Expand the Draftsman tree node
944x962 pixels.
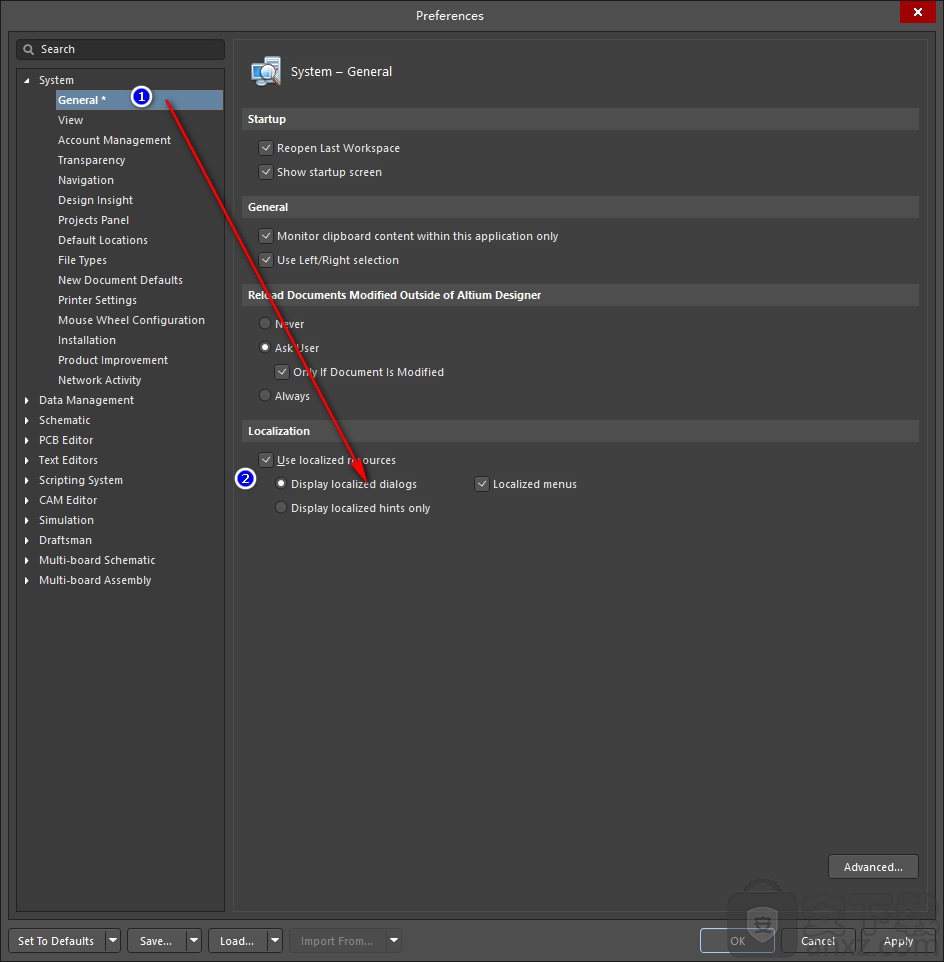(x=26, y=541)
